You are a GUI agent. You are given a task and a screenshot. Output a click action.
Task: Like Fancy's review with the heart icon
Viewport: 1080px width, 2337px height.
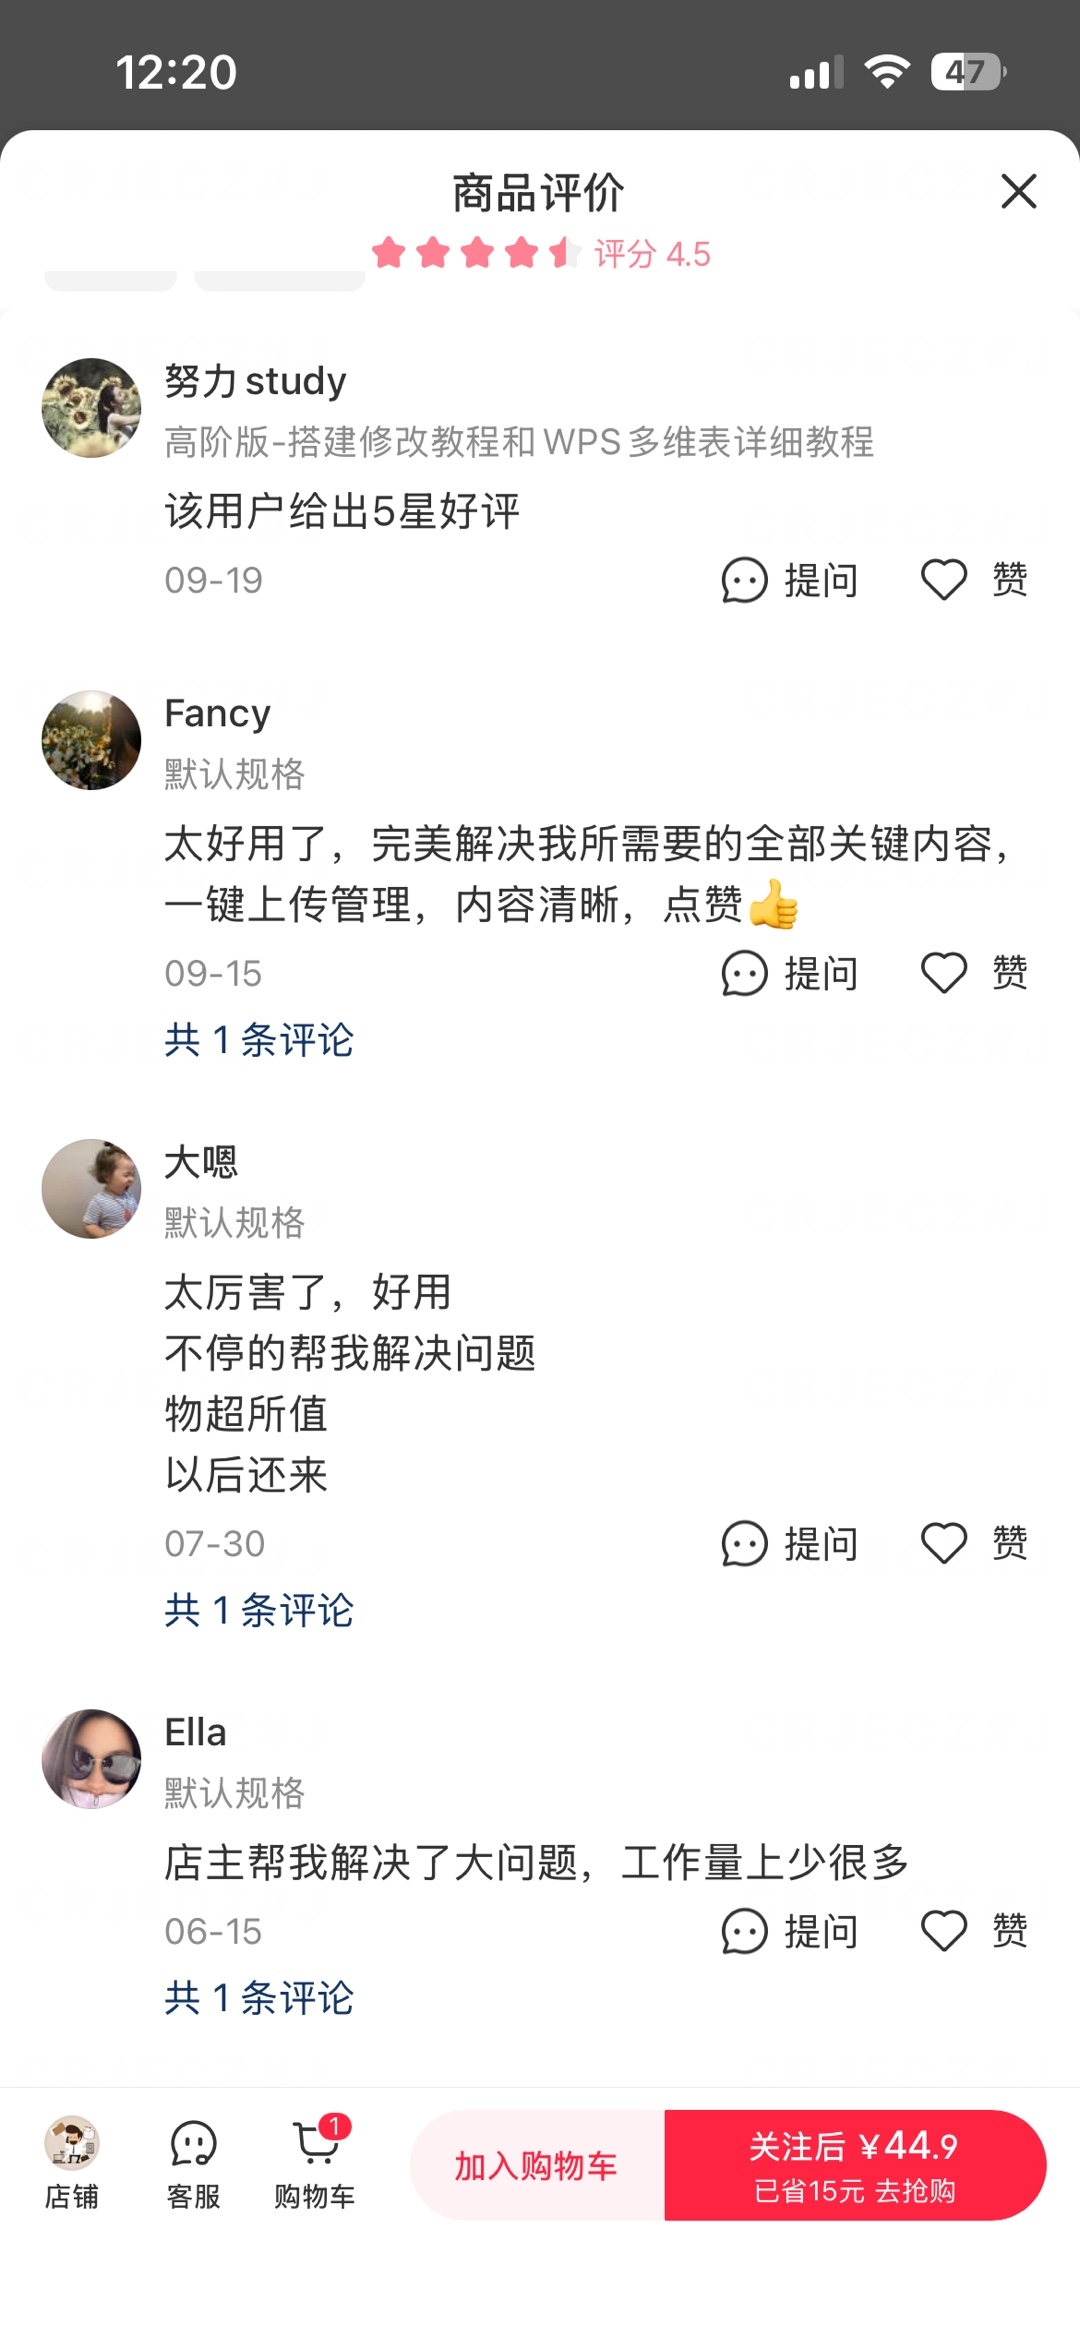[944, 973]
